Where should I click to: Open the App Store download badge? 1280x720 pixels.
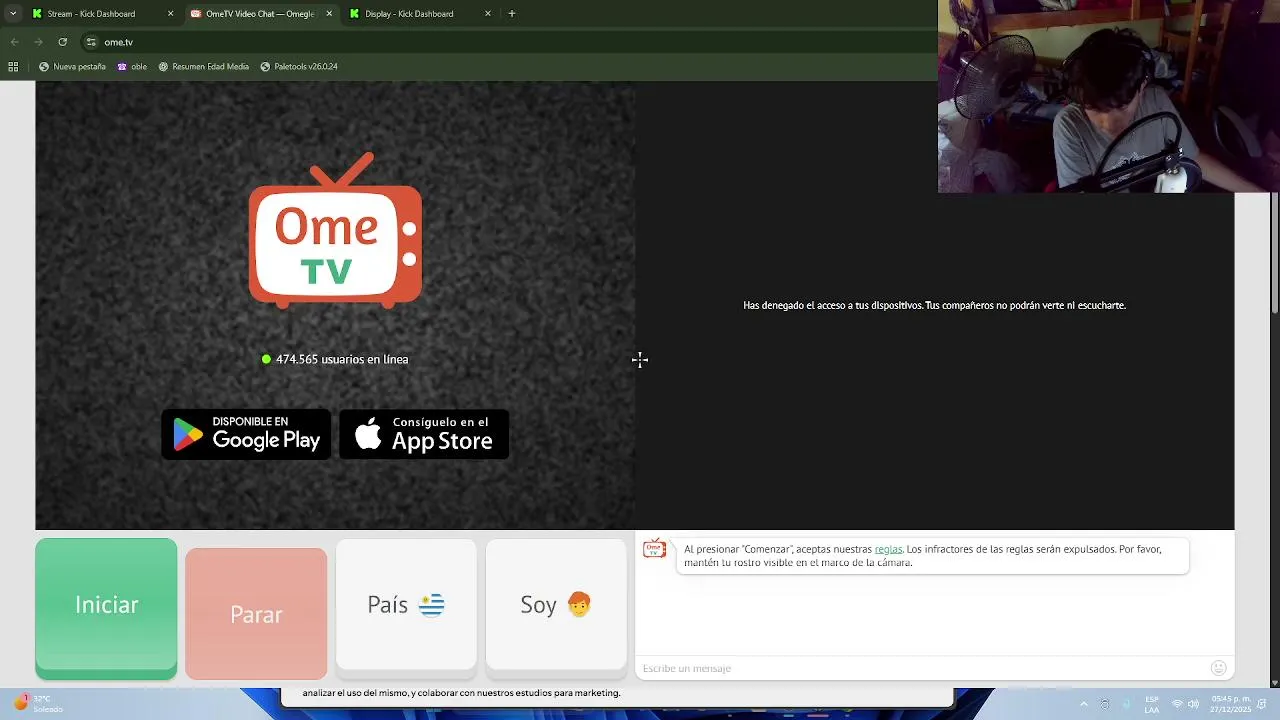(x=424, y=434)
